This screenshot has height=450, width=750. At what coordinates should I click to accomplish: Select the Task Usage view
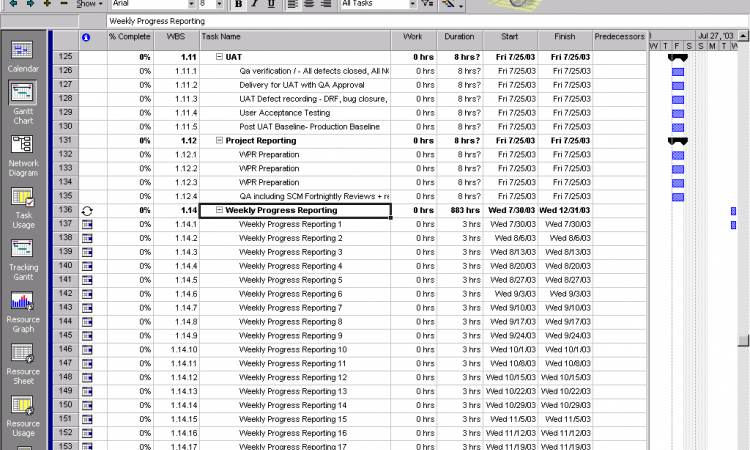pyautogui.click(x=22, y=207)
